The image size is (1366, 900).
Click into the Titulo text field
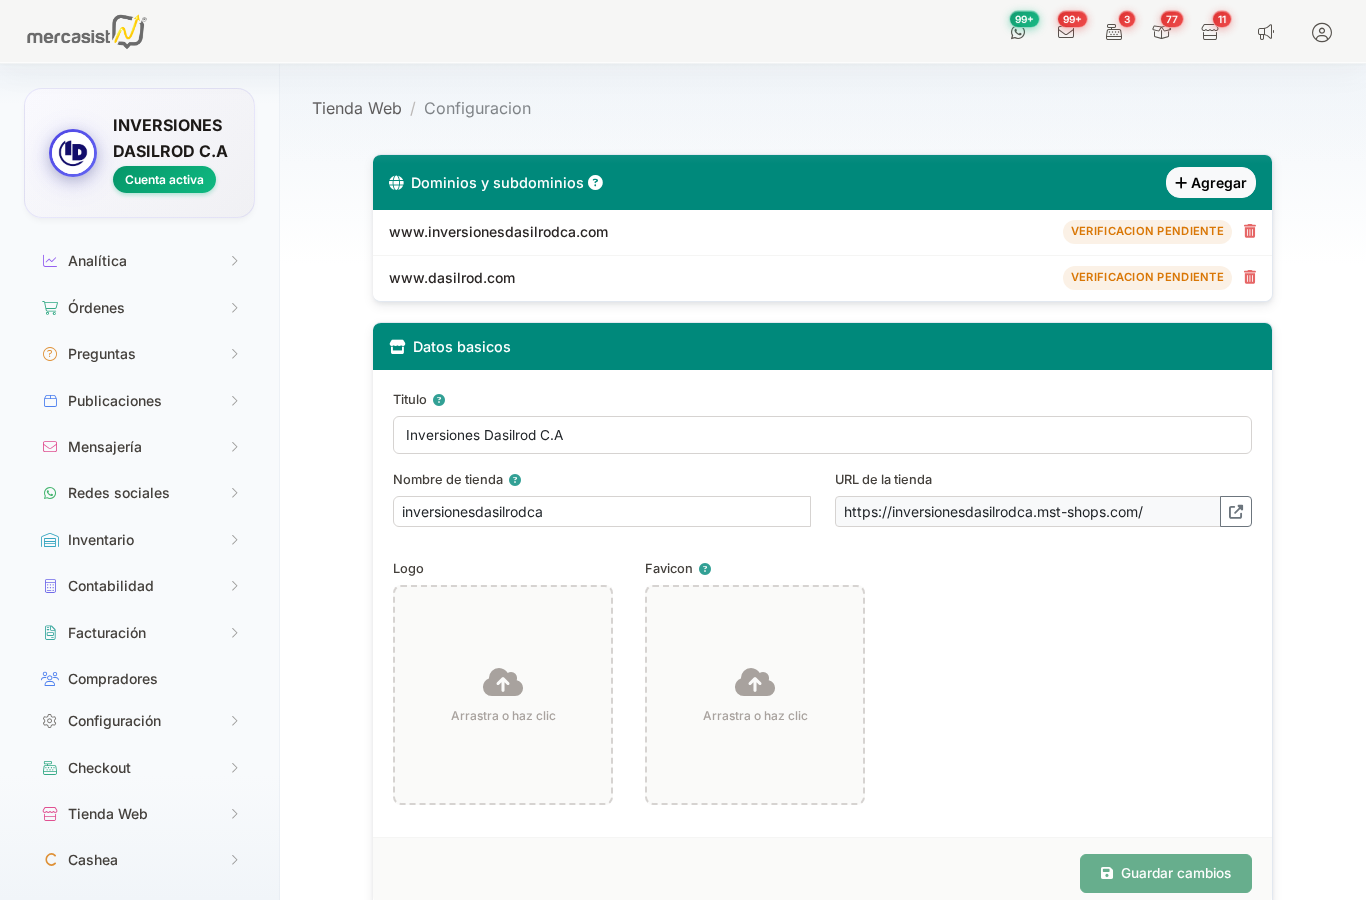coord(822,435)
